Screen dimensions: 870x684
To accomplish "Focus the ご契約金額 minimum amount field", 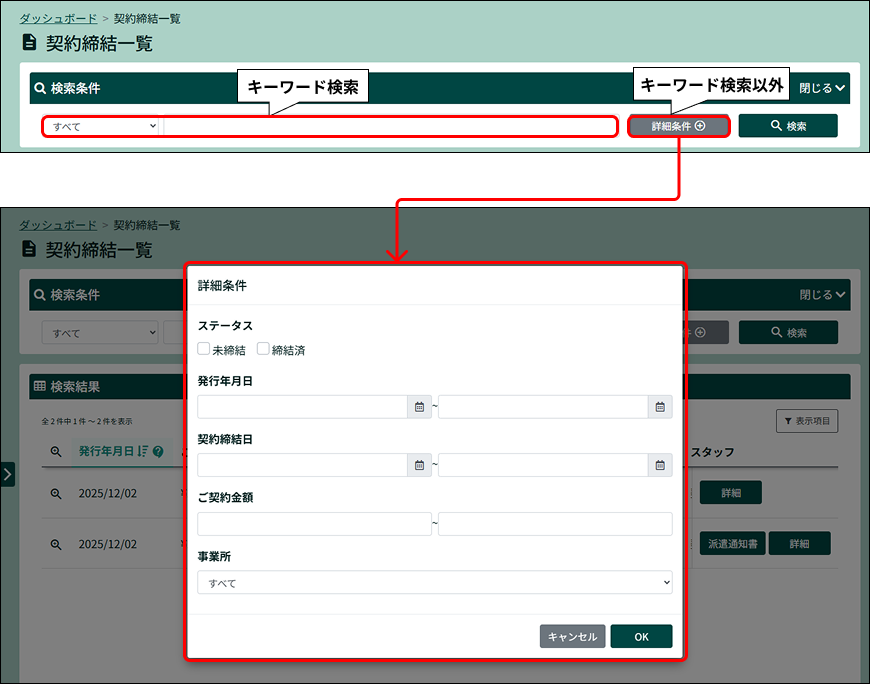I will tap(315, 524).
